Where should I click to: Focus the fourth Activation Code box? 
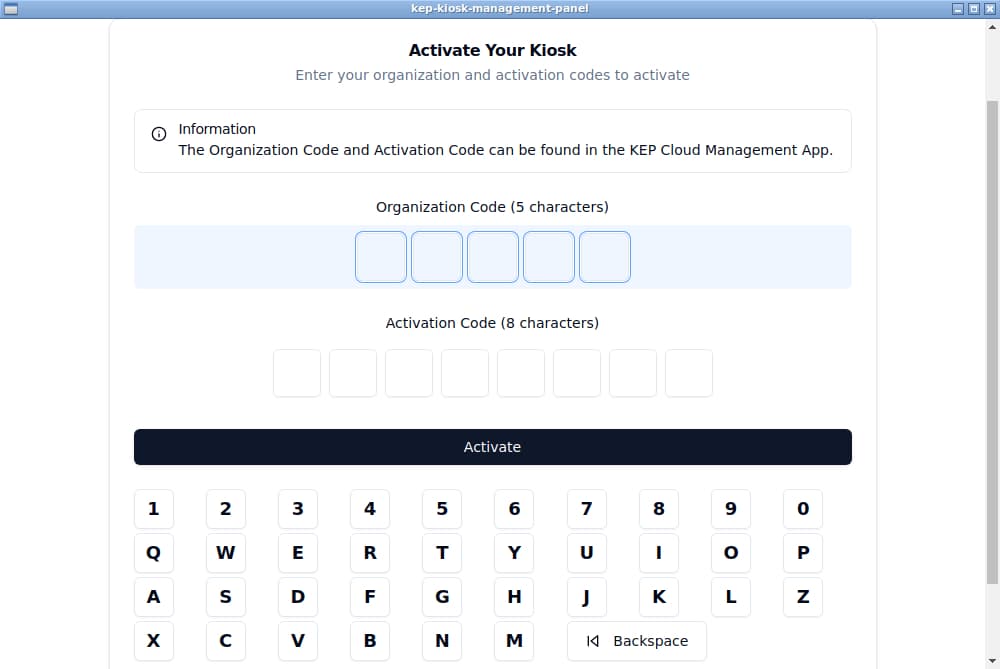(465, 373)
